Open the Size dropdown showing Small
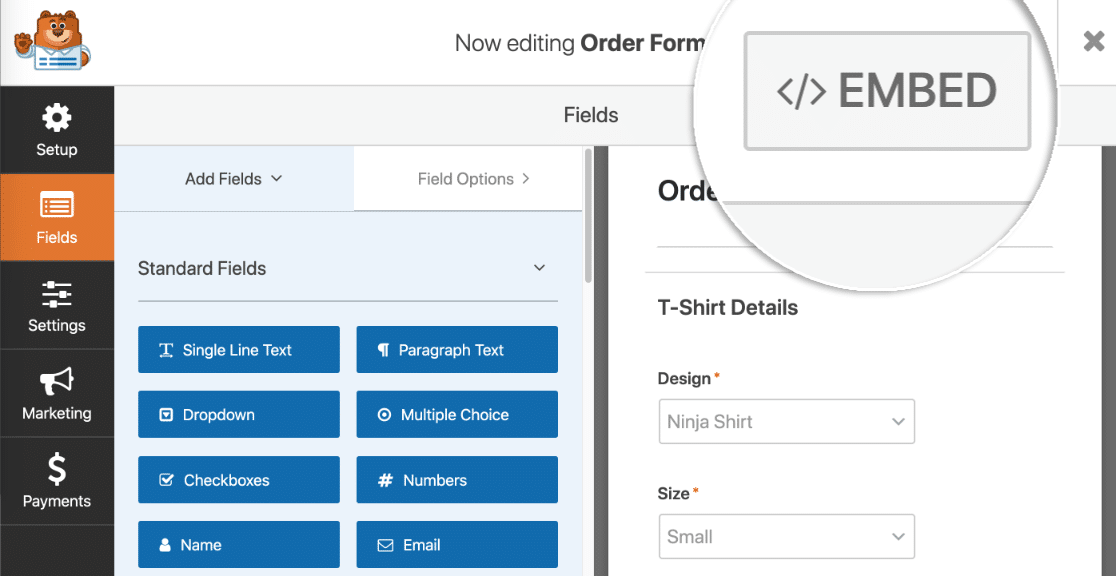Viewport: 1116px width, 576px height. pos(786,536)
